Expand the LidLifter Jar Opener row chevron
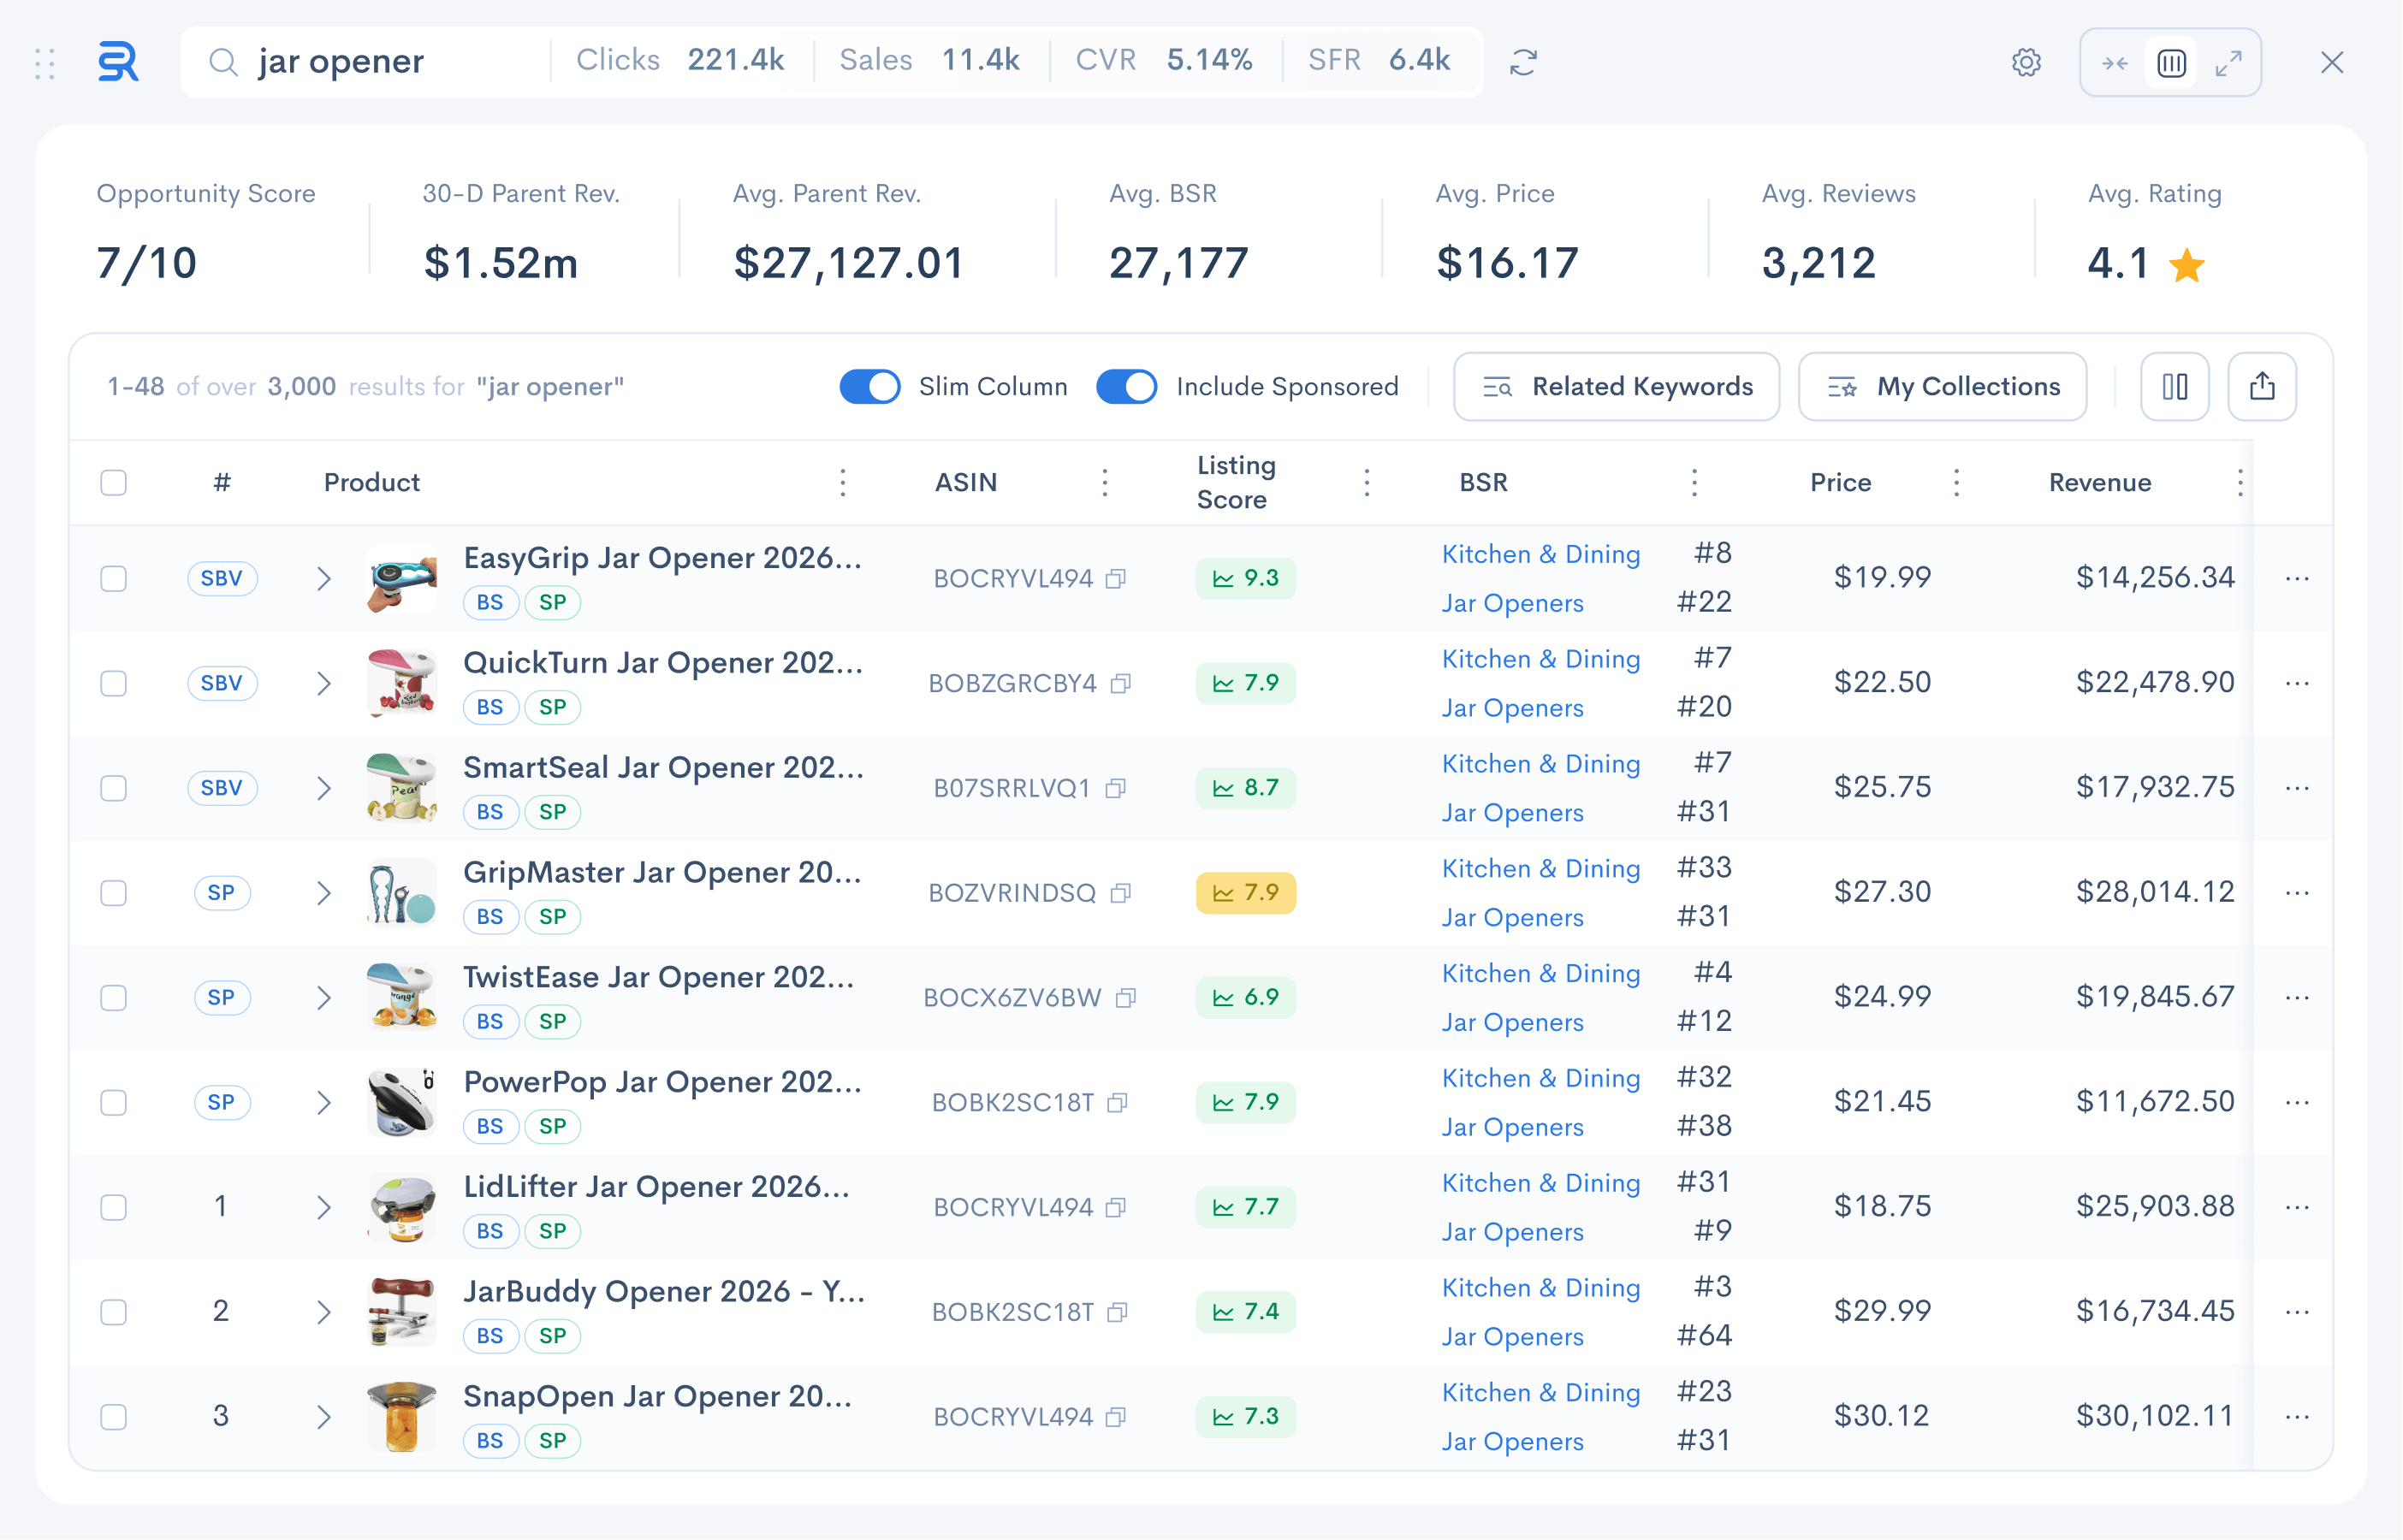The image size is (2403, 1540). click(323, 1207)
